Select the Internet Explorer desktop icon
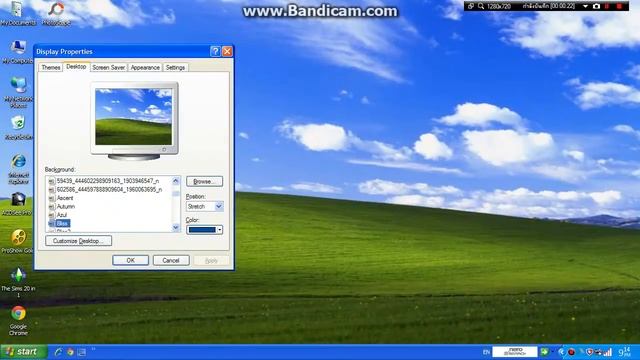The image size is (640, 360). [18, 169]
